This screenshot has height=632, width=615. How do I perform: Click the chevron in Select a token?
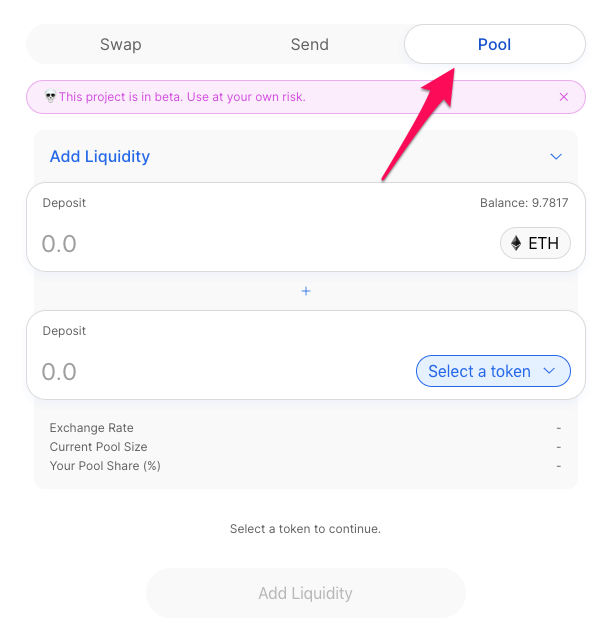(548, 371)
